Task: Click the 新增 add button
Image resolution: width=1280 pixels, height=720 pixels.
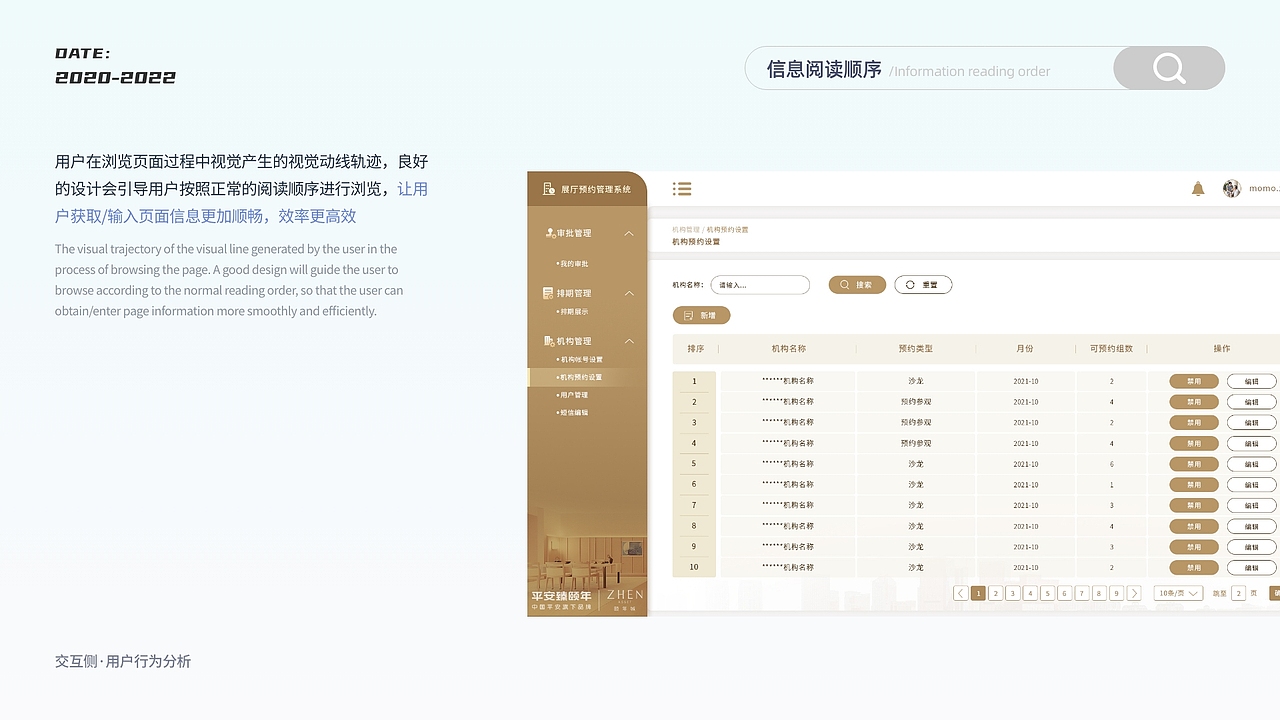Action: click(x=701, y=315)
